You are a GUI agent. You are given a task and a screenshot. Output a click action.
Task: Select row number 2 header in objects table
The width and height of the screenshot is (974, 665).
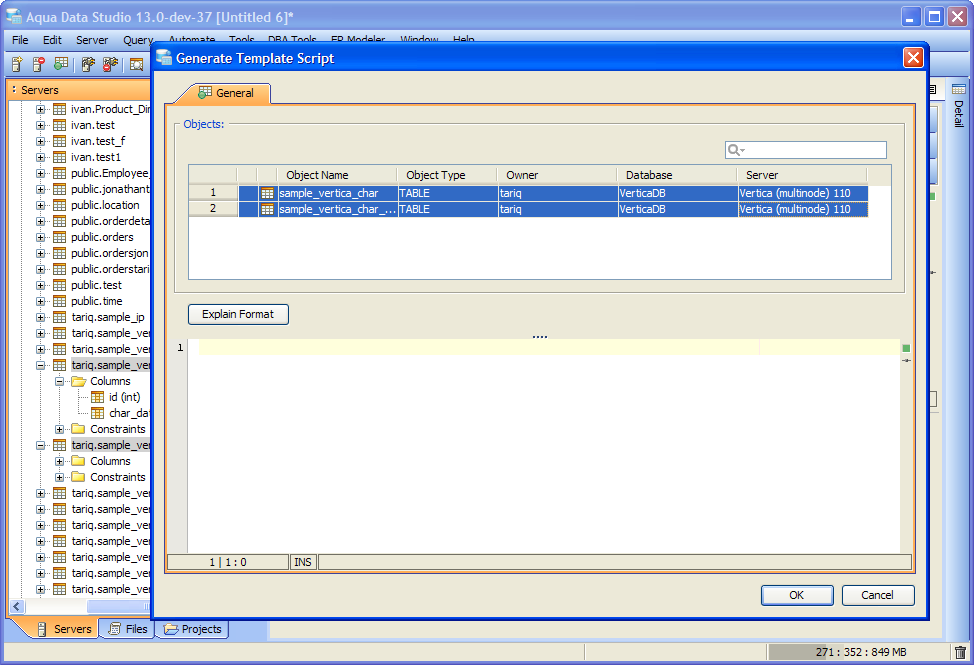coord(213,209)
